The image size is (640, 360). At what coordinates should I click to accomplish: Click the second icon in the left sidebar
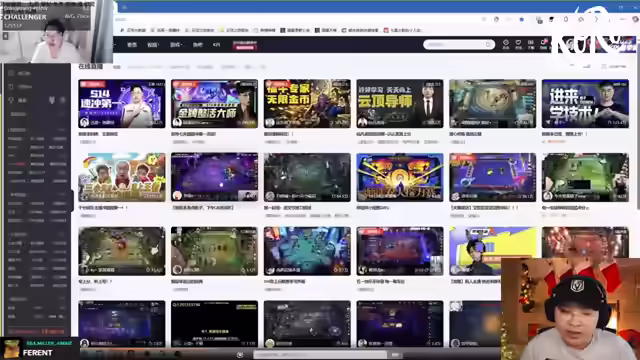[11, 87]
